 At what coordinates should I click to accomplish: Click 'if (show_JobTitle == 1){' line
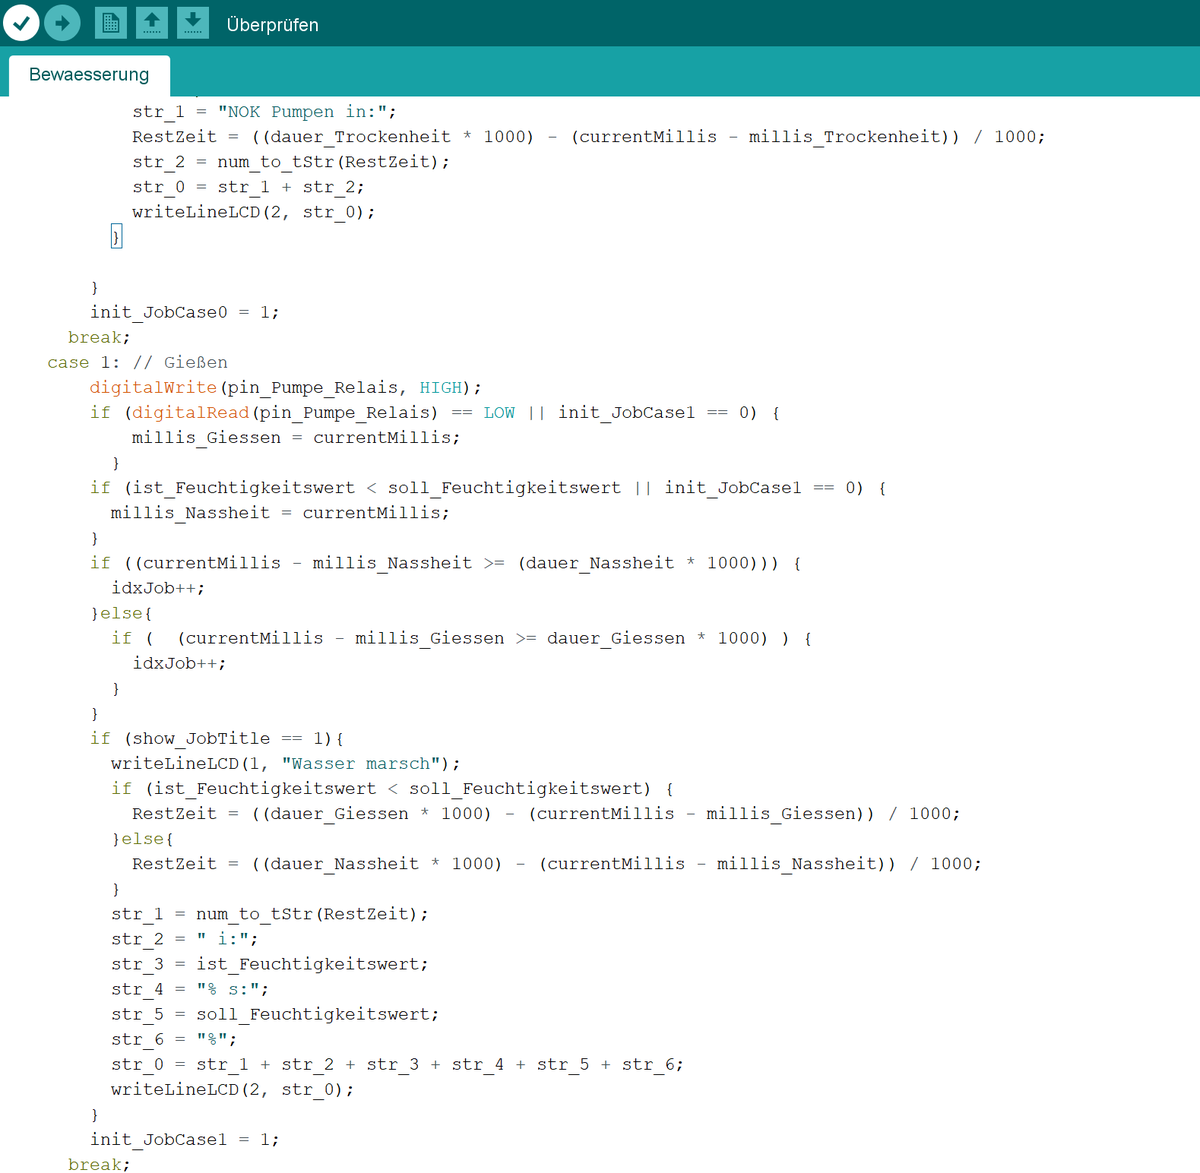tap(217, 738)
